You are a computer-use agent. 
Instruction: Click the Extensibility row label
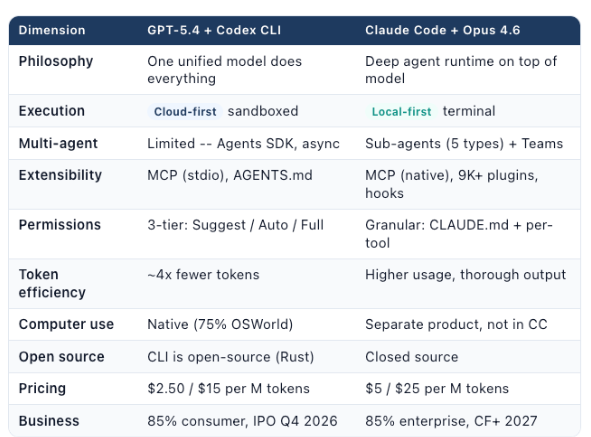60,175
